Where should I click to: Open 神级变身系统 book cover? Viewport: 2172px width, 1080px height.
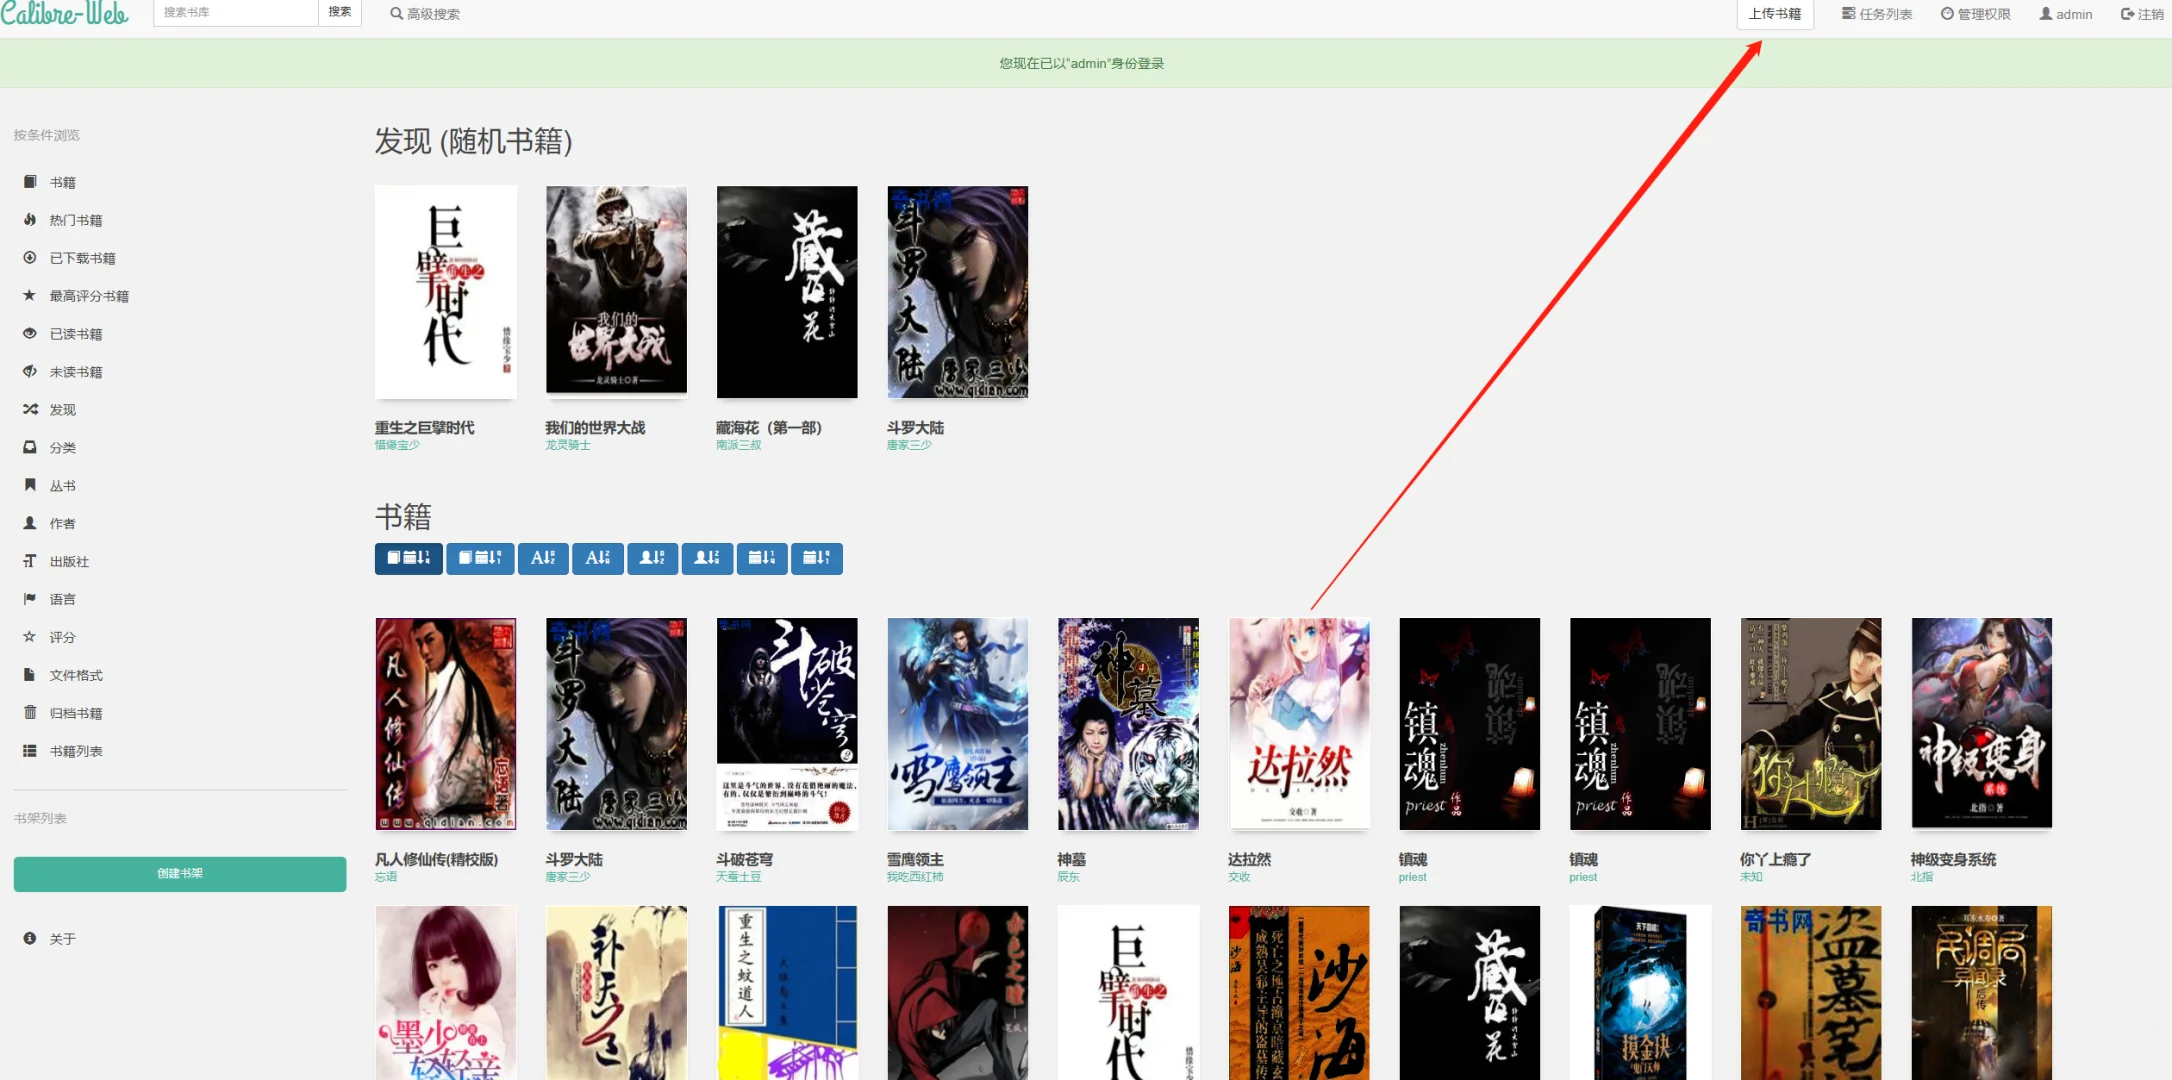1982,724
